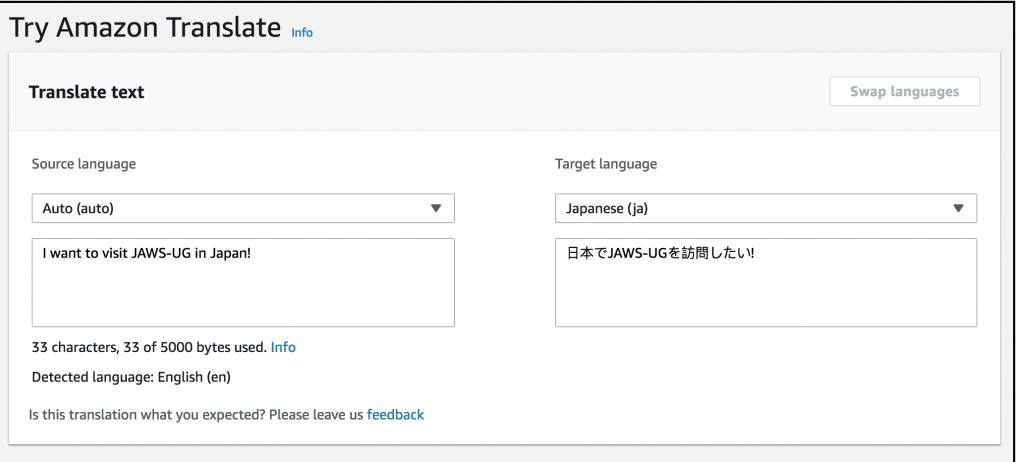This screenshot has width=1016, height=462.
Task: Click text 'I want to visit JAWS-UG in Japan!'
Action: (146, 254)
